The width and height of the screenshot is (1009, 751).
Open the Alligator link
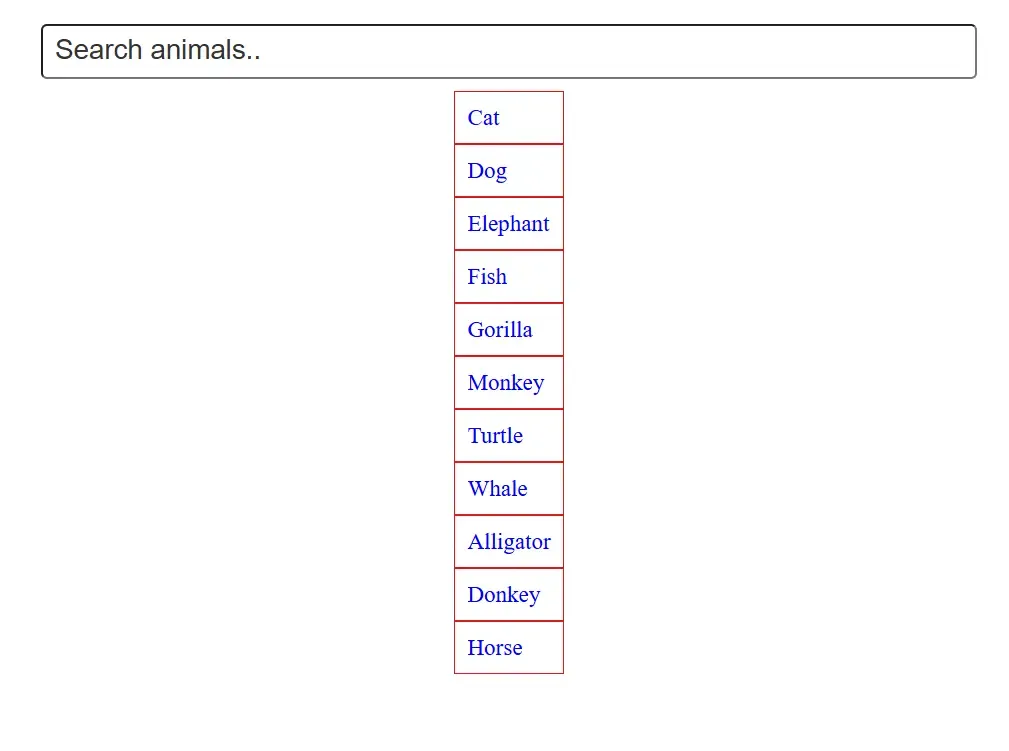pyautogui.click(x=509, y=542)
